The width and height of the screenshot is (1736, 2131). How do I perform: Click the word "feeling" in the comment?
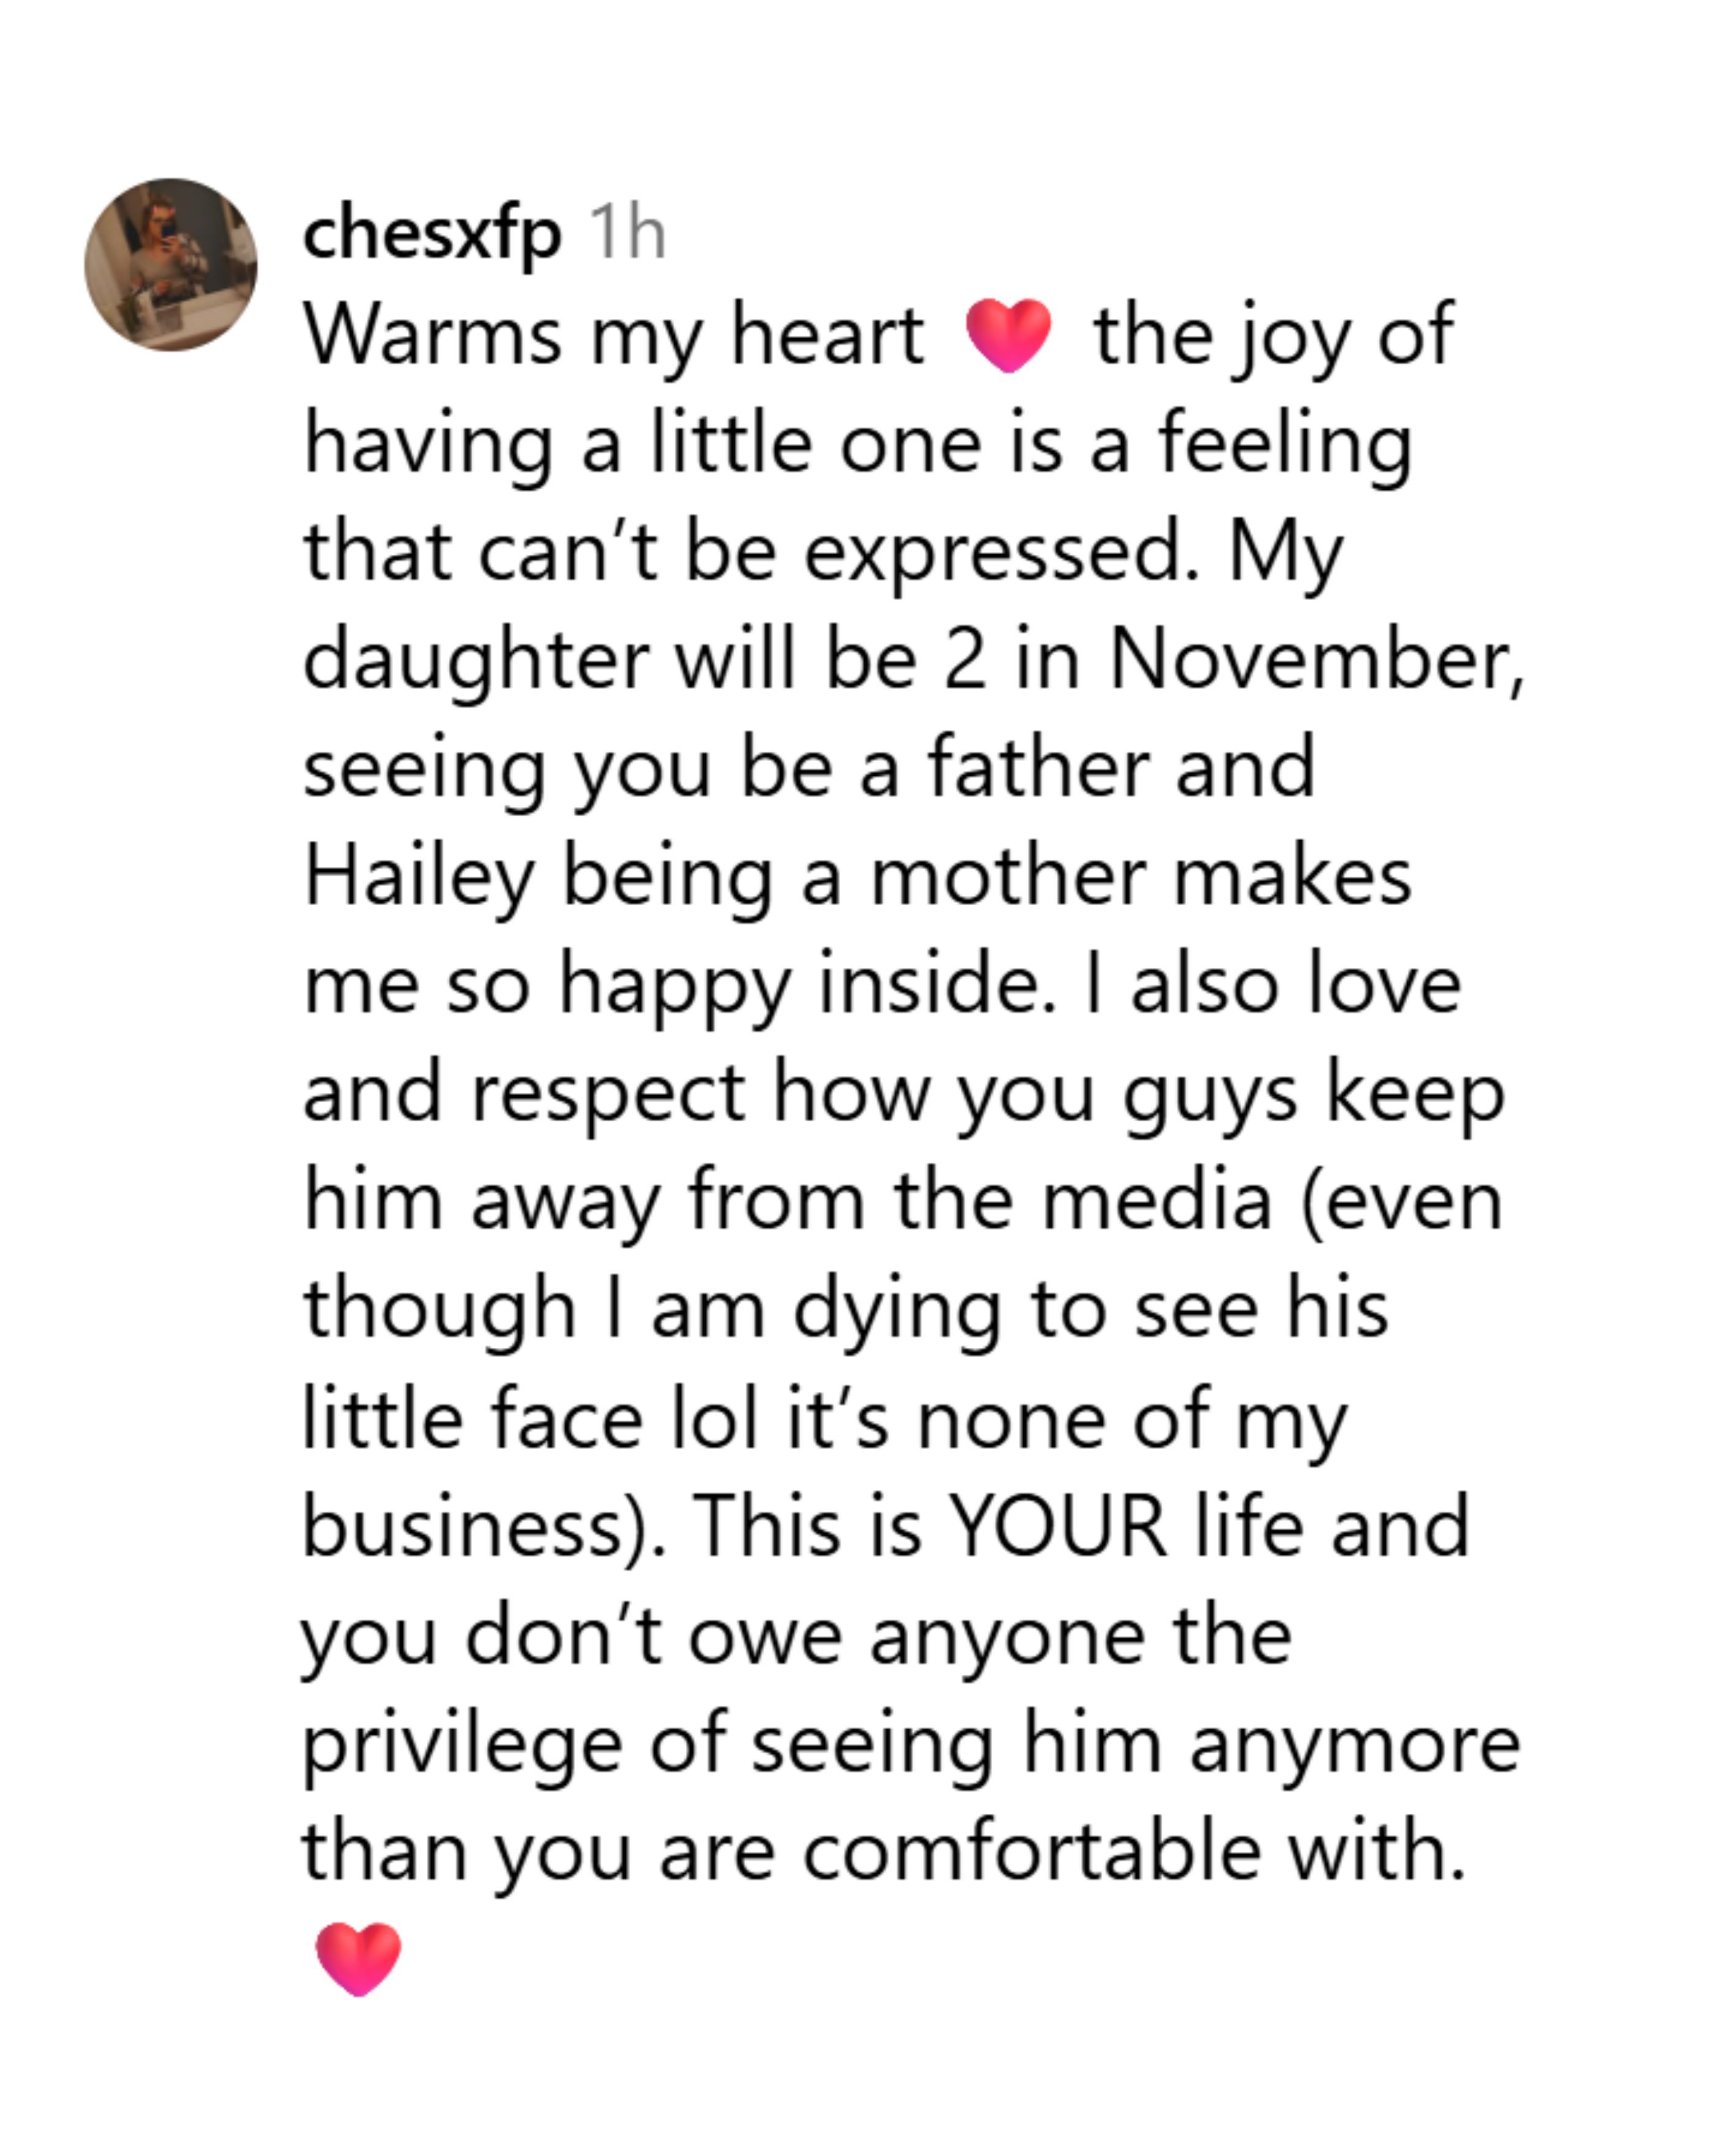coord(1285,445)
